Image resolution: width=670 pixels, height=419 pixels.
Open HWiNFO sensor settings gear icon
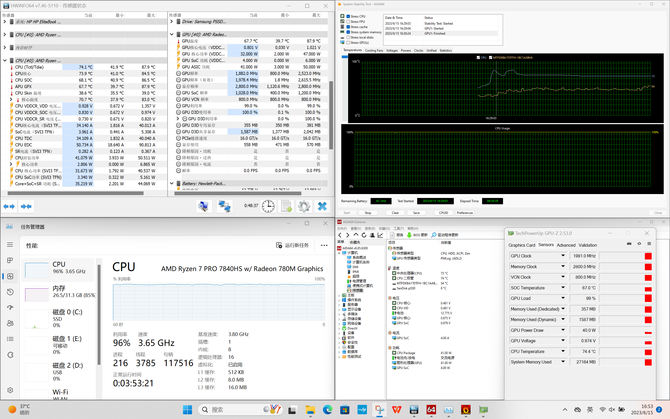(304, 206)
